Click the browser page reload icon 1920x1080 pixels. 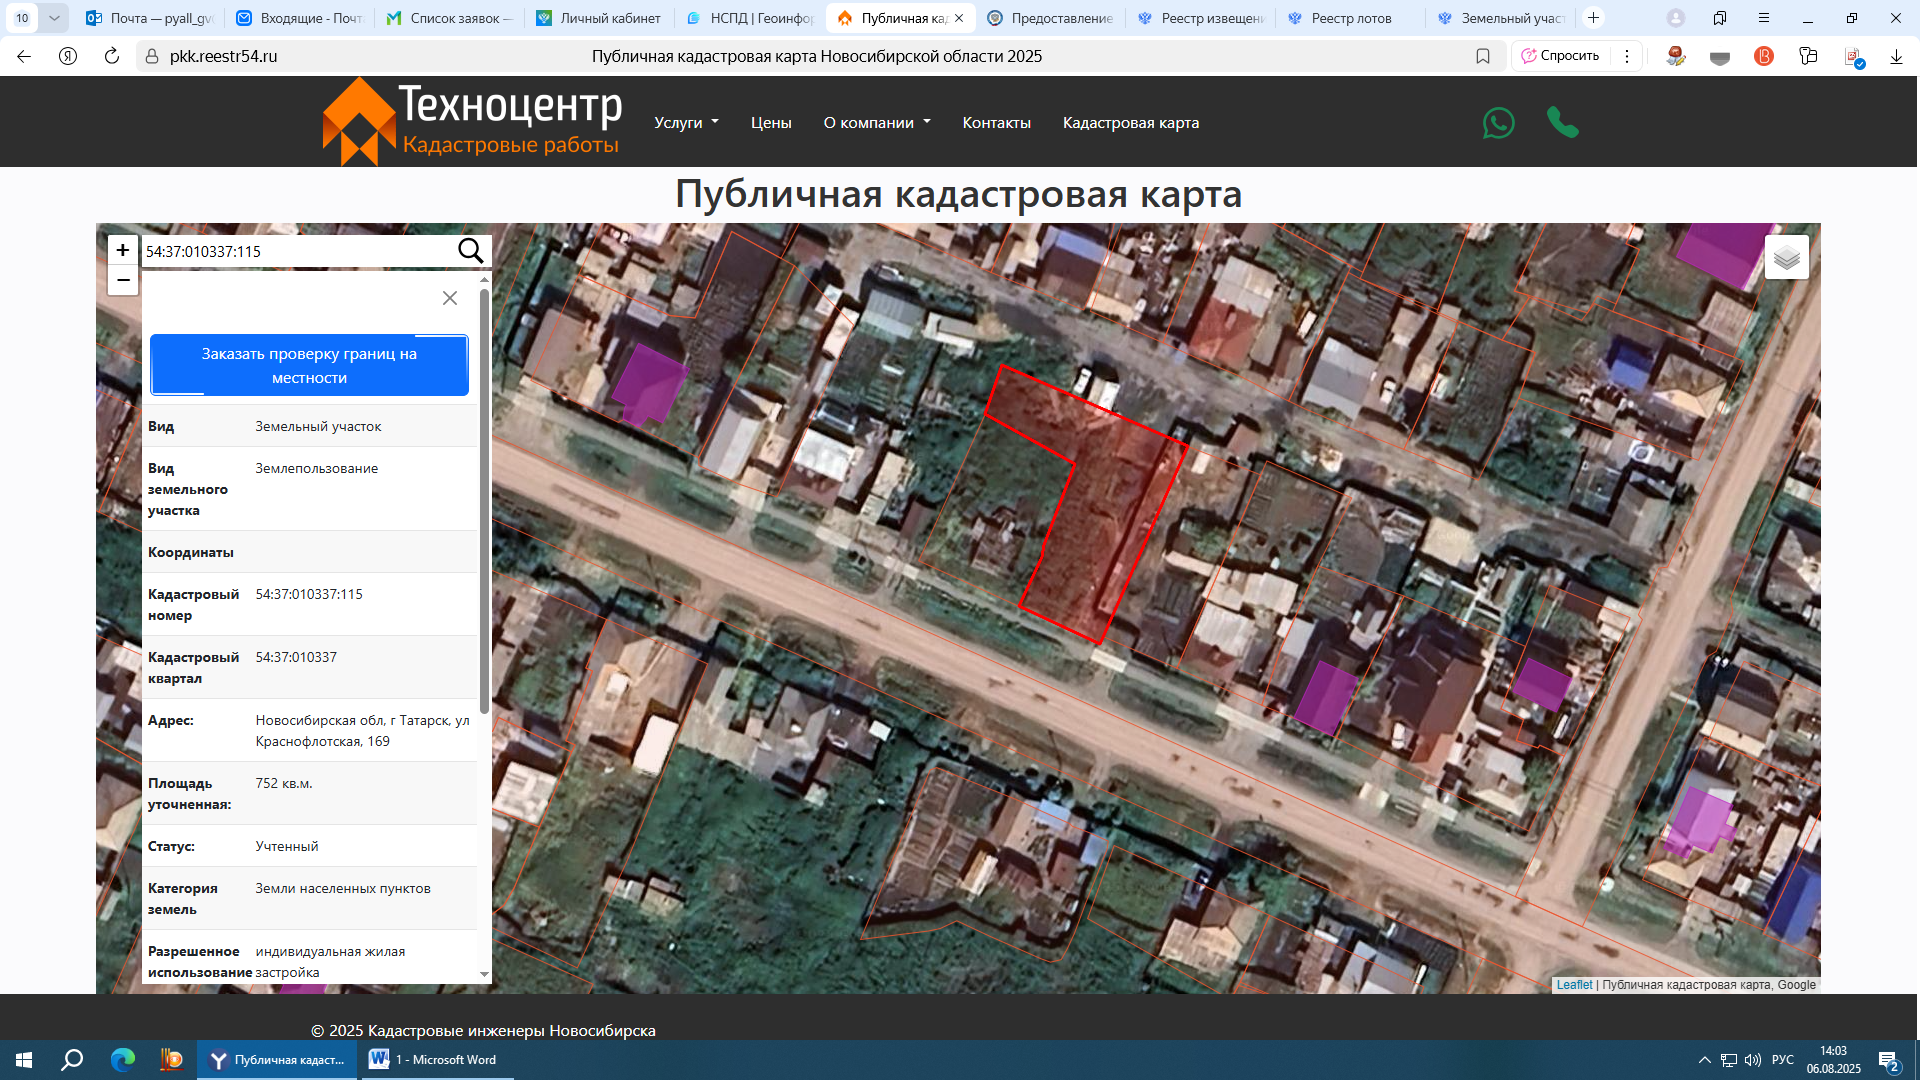click(112, 56)
